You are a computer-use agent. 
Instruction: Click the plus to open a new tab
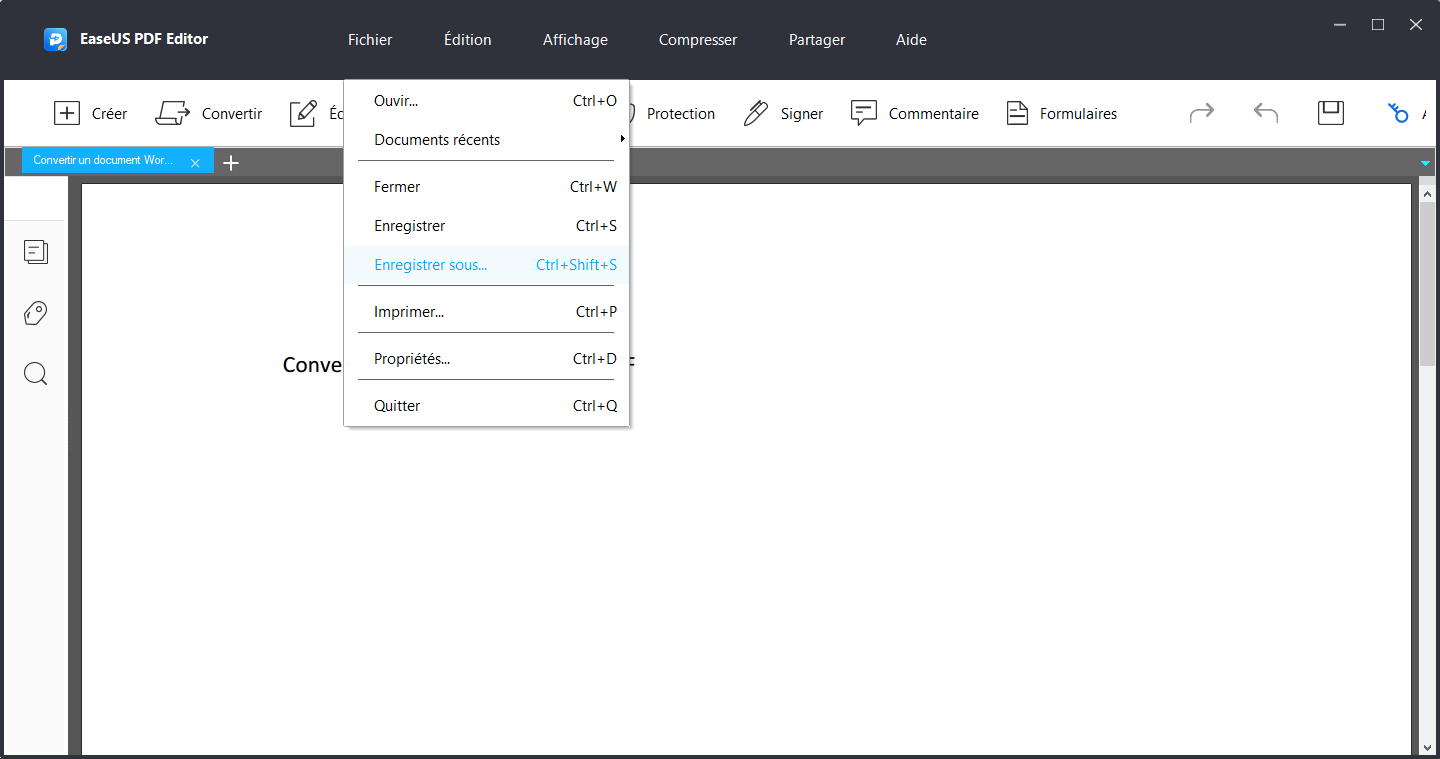tap(231, 162)
